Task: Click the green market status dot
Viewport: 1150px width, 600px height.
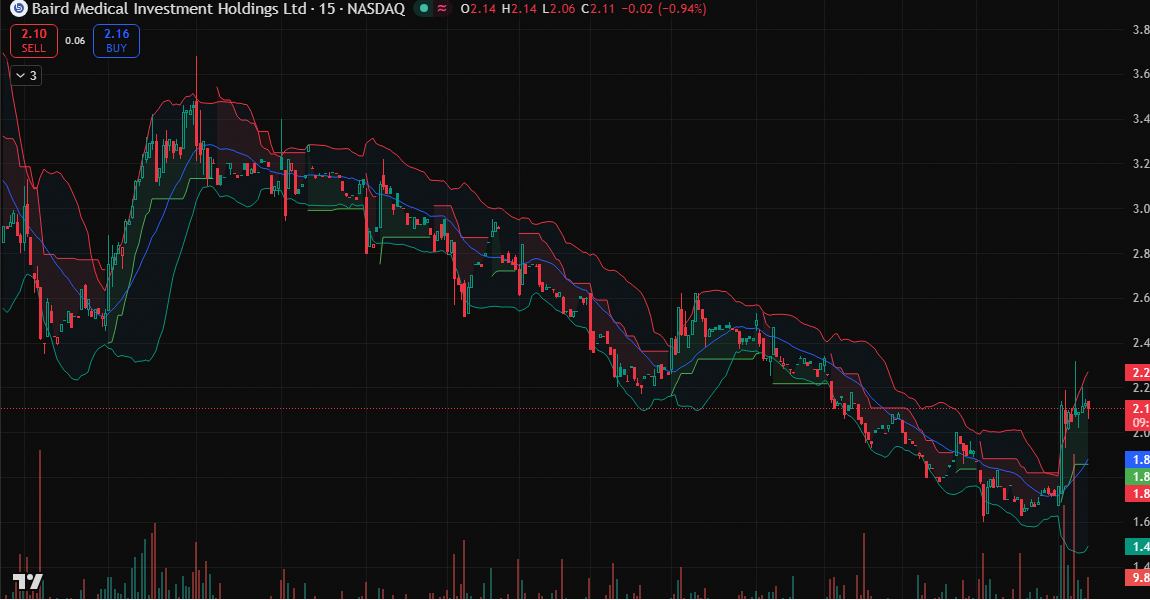Action: [423, 9]
